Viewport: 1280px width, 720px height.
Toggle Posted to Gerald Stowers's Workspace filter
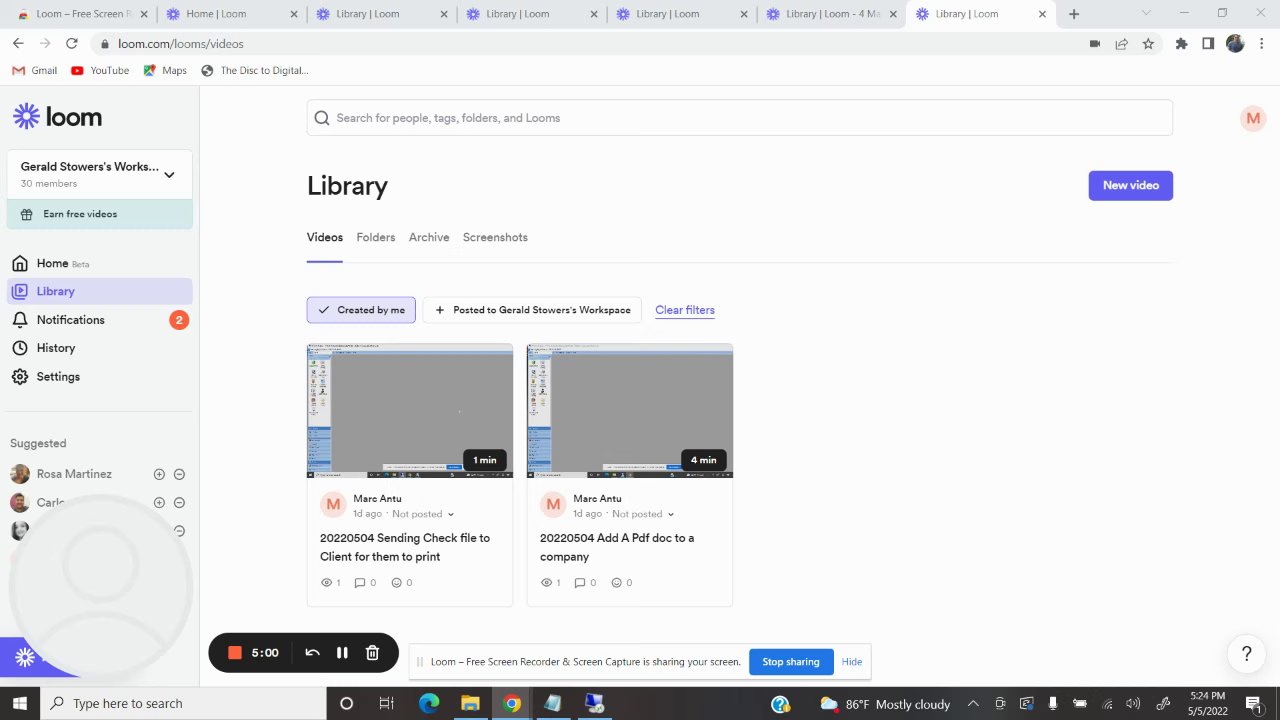pyautogui.click(x=532, y=310)
